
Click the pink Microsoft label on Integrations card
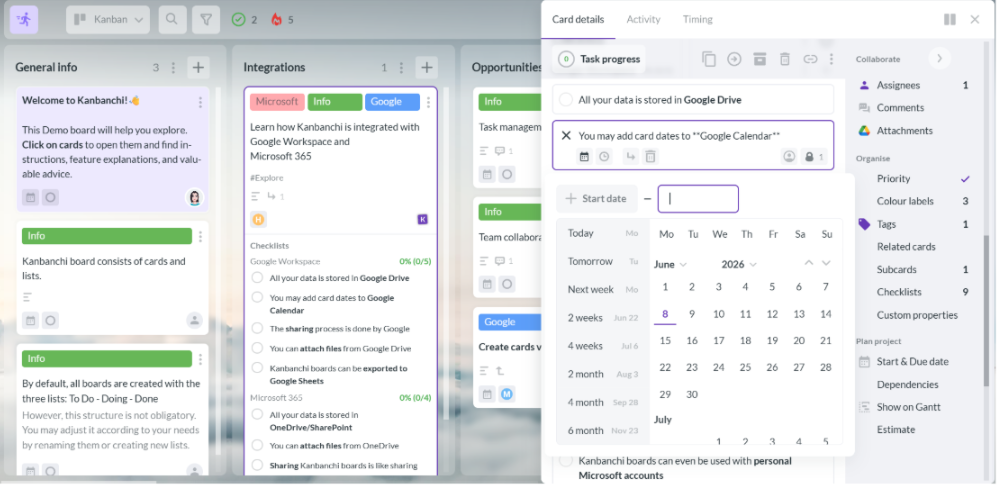point(277,102)
